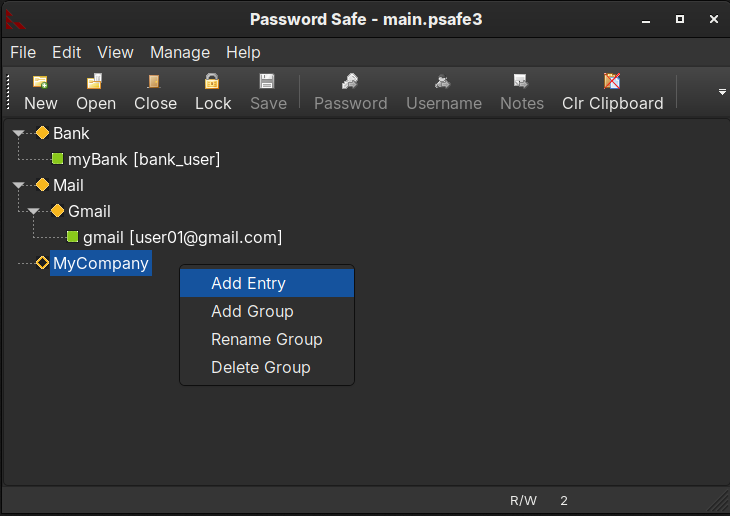Select the Mail group label
Viewport: 730px width, 516px height.
pyautogui.click(x=68, y=186)
